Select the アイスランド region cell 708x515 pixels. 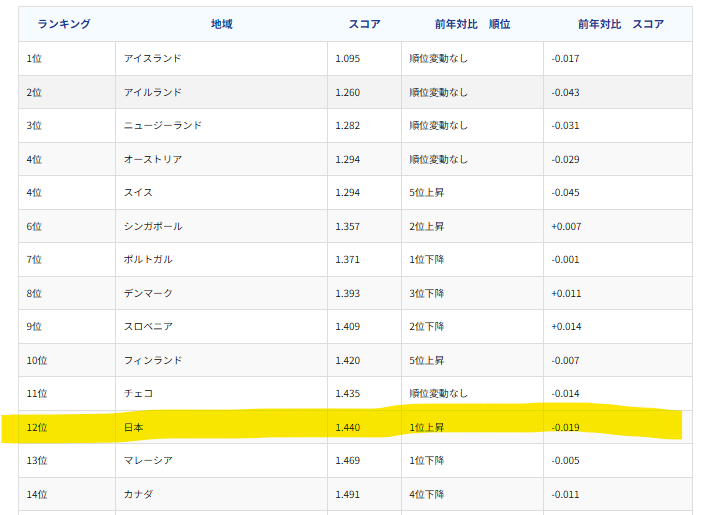coord(152,58)
